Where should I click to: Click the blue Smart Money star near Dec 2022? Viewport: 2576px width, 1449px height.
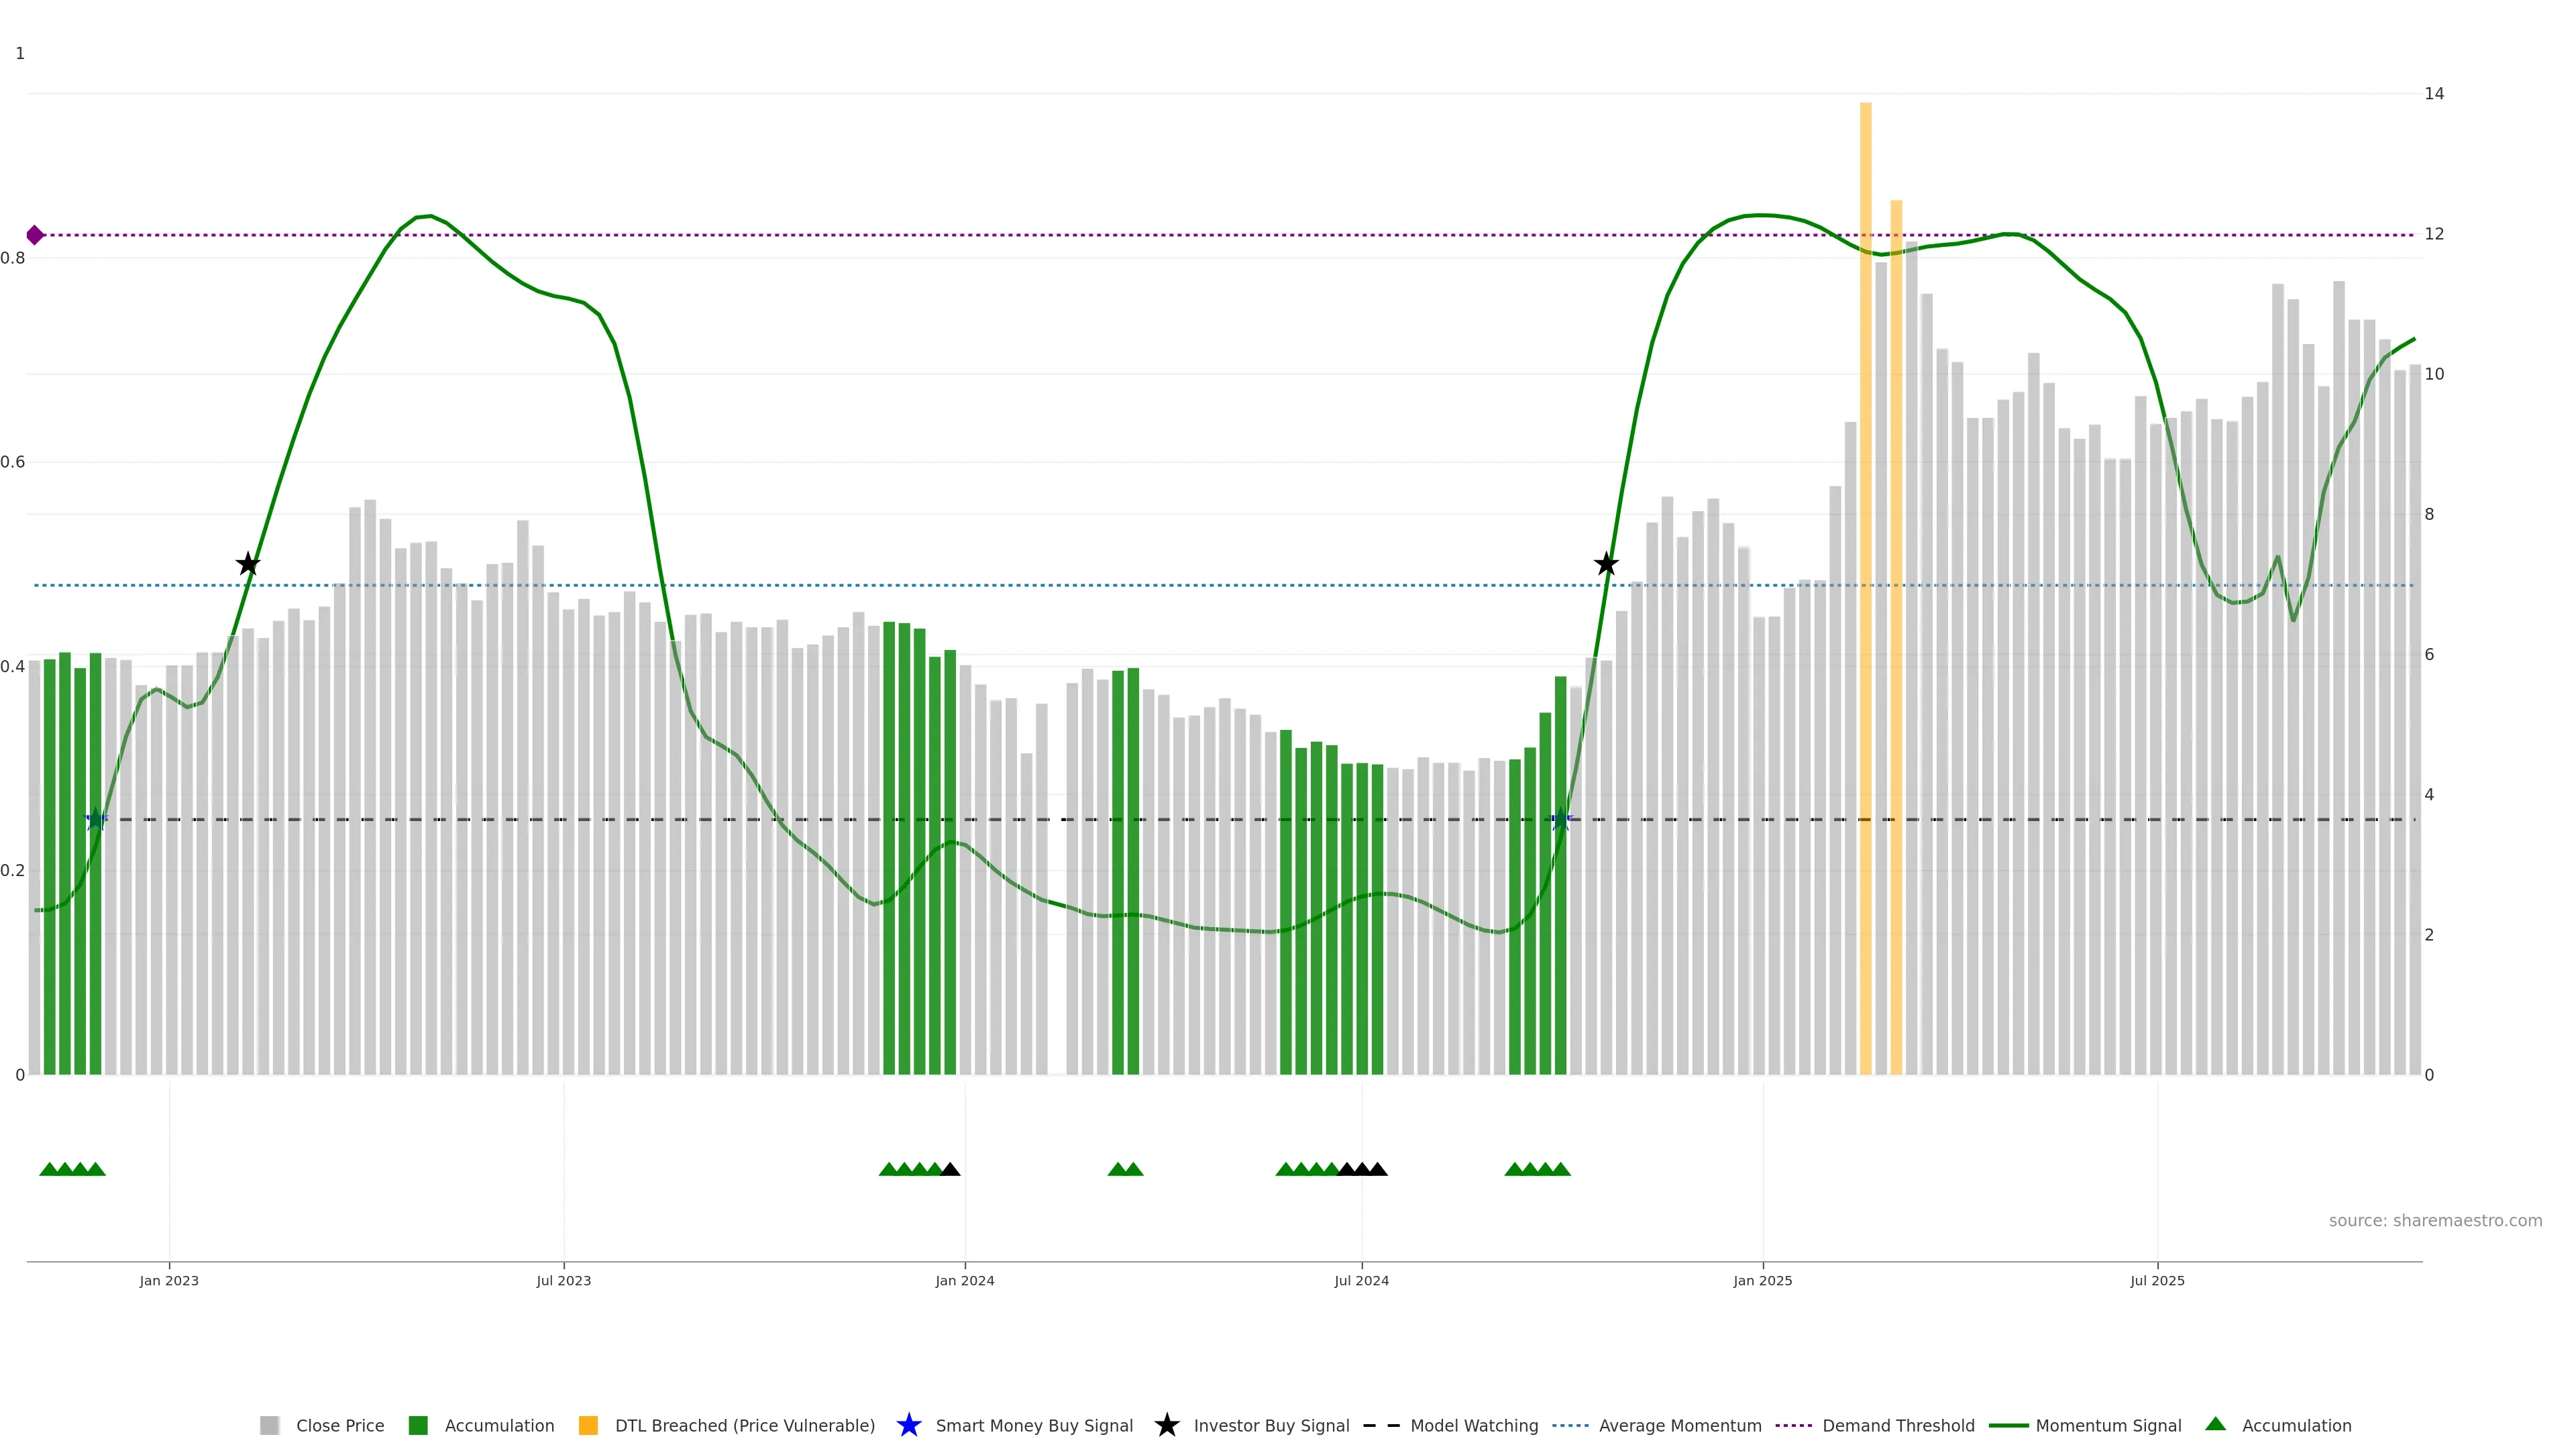pyautogui.click(x=96, y=820)
